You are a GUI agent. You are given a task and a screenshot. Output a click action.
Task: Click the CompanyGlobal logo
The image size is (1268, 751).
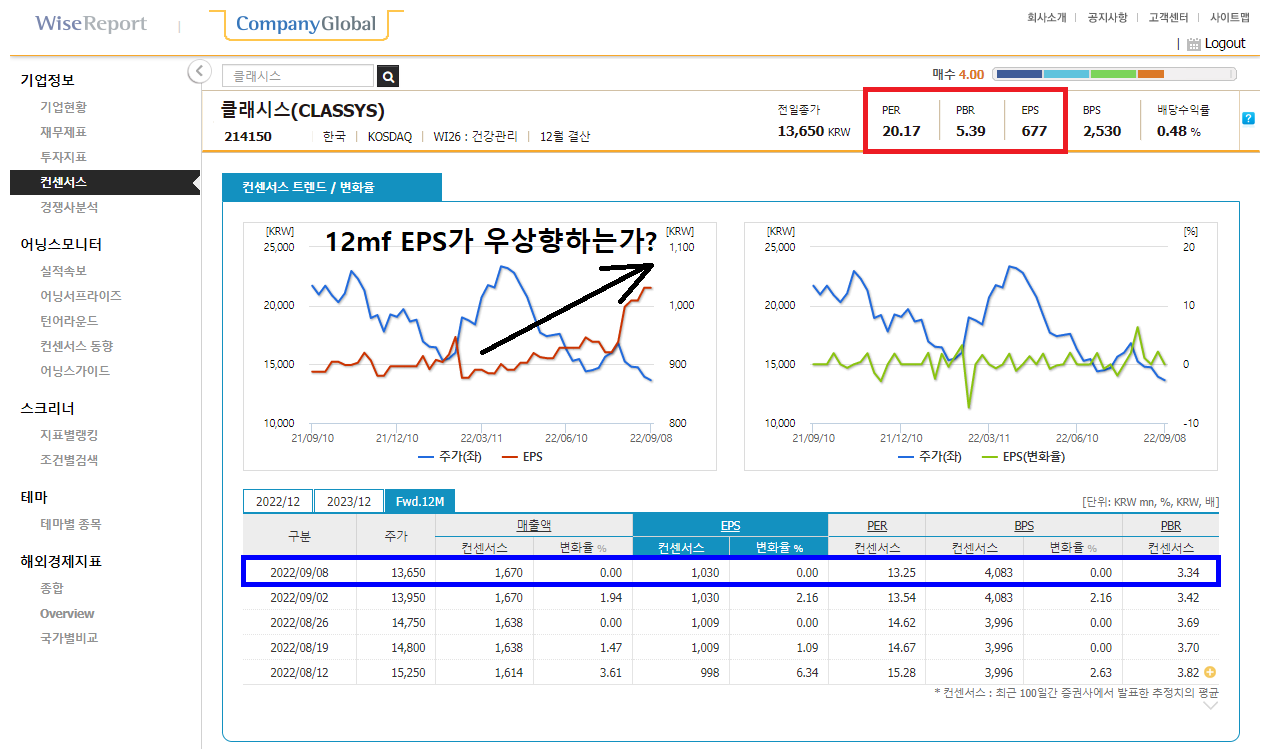pos(306,24)
